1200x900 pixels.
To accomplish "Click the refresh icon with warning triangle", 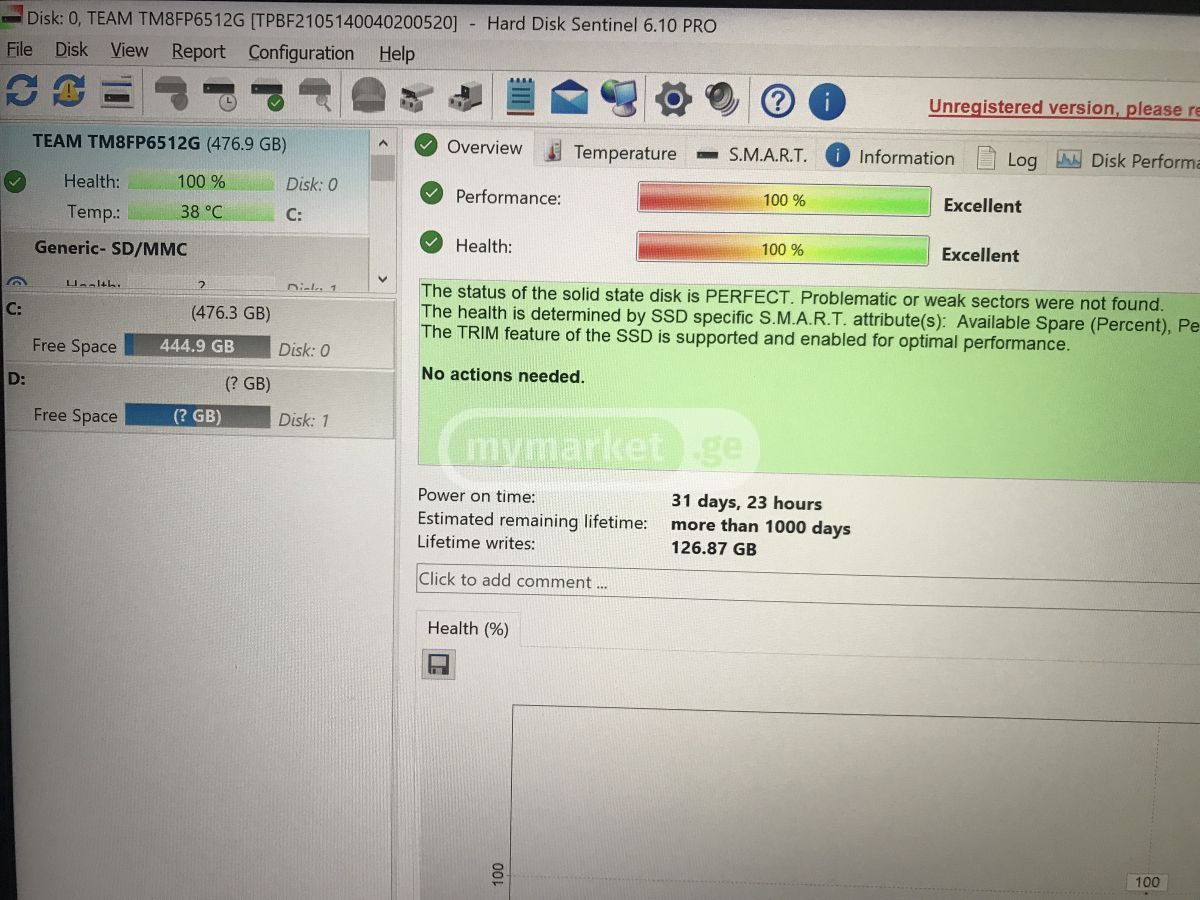I will [x=69, y=92].
